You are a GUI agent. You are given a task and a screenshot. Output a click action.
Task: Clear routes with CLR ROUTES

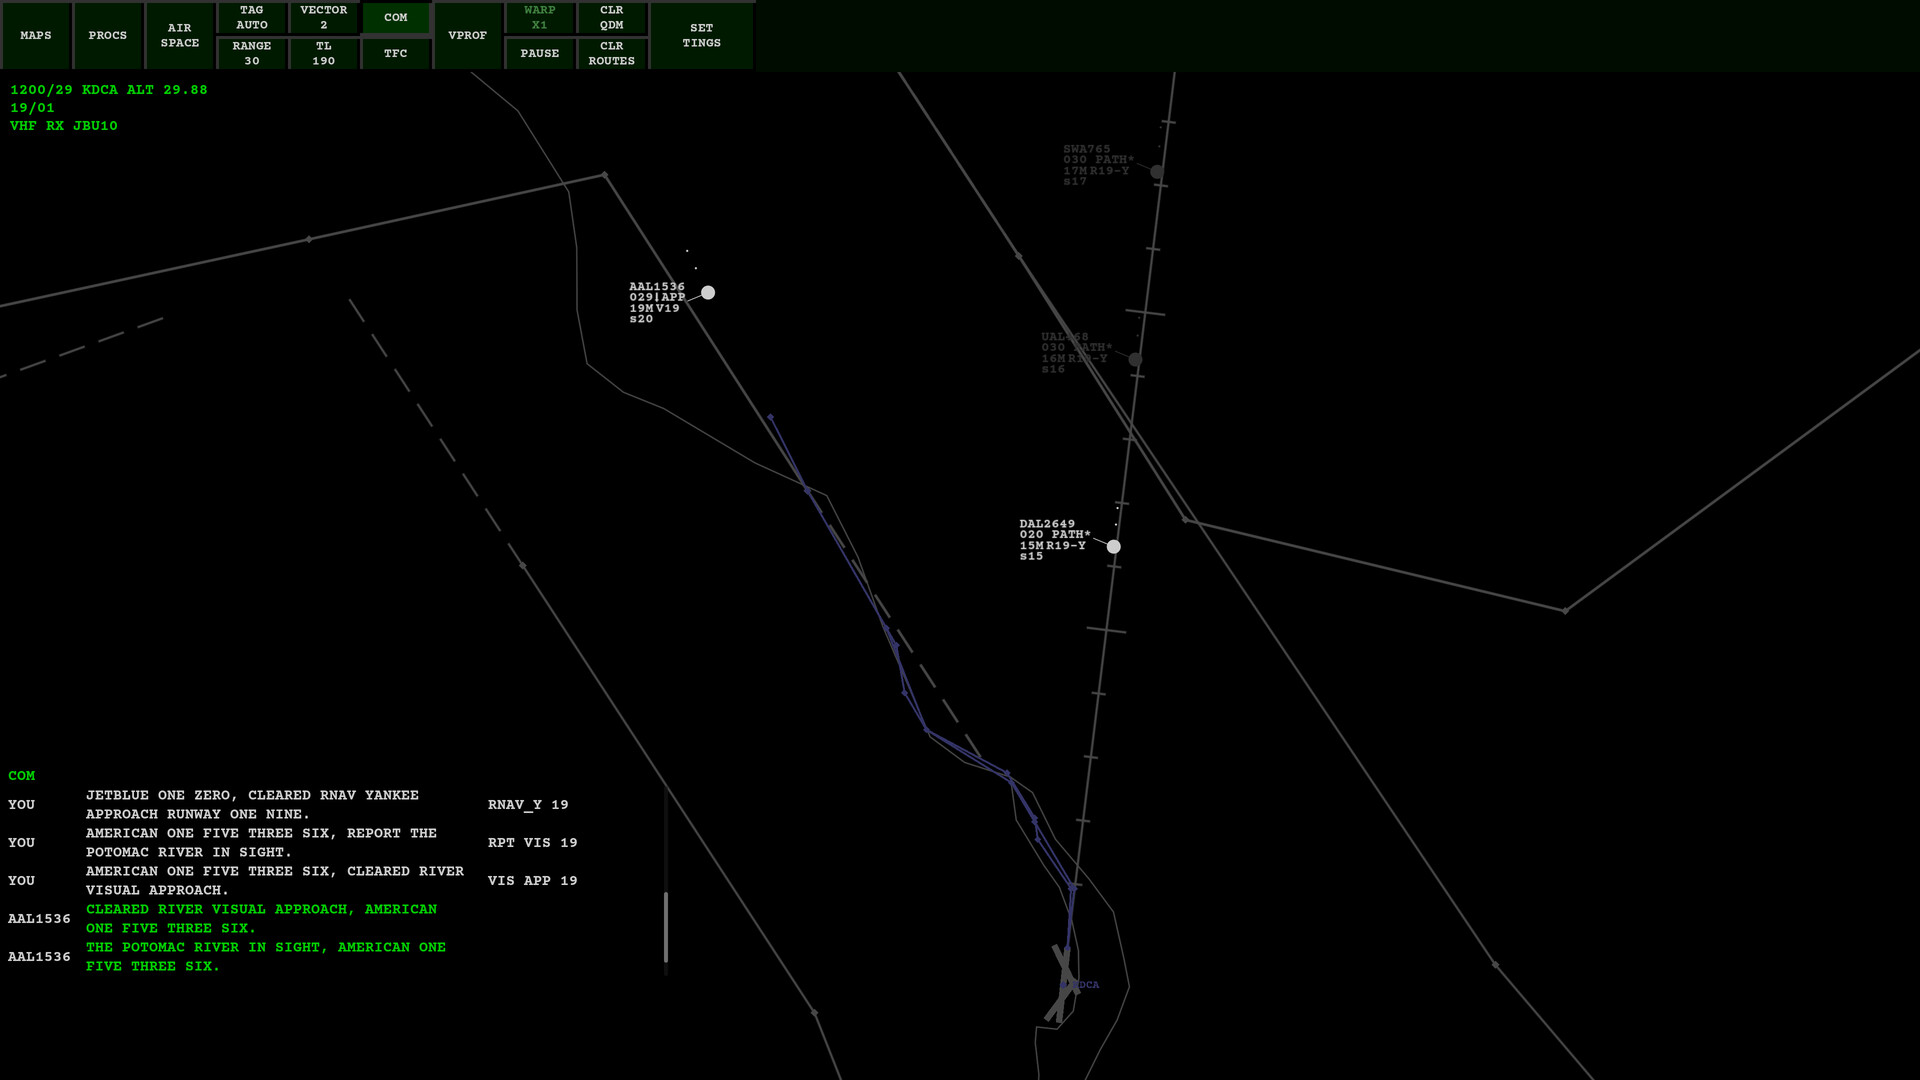[x=612, y=53]
